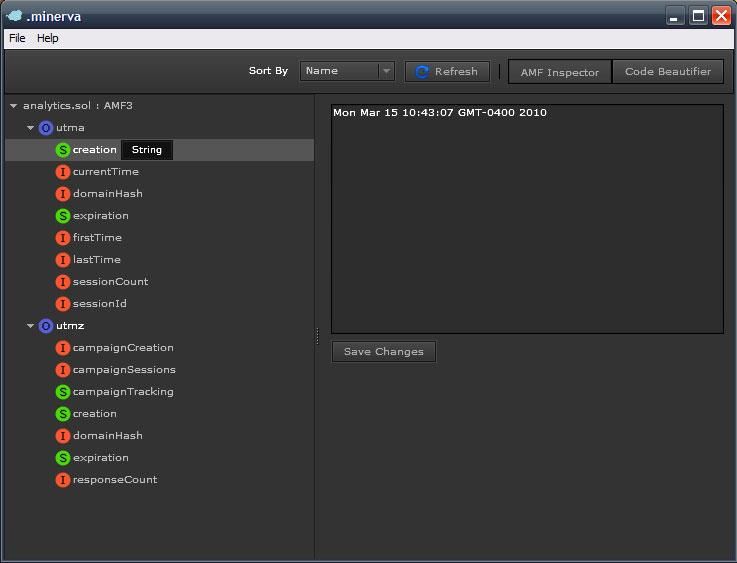
Task: Collapse the utma tree node
Action: pyautogui.click(x=30, y=128)
